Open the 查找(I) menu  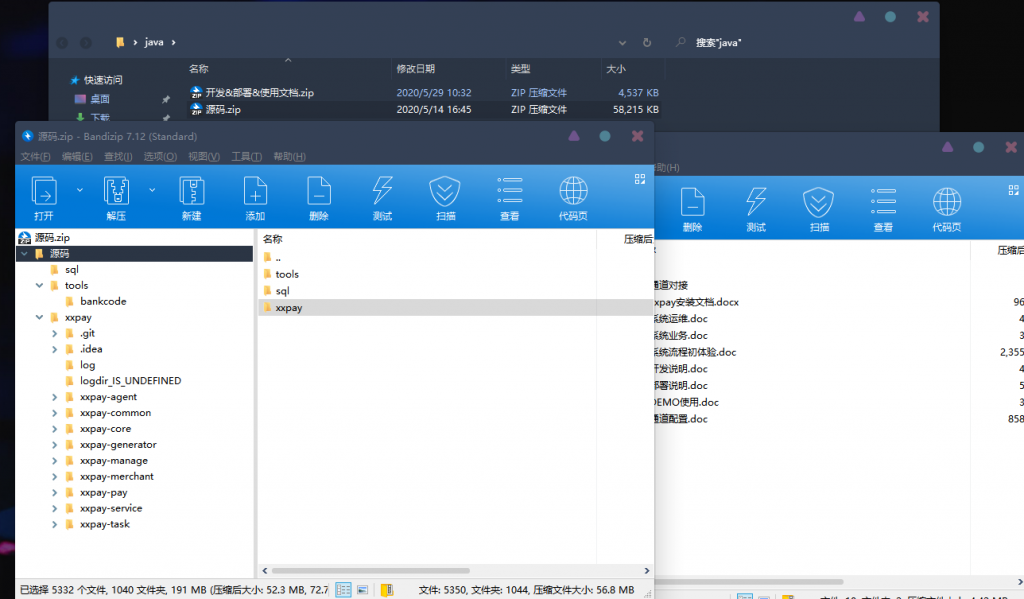(118, 157)
